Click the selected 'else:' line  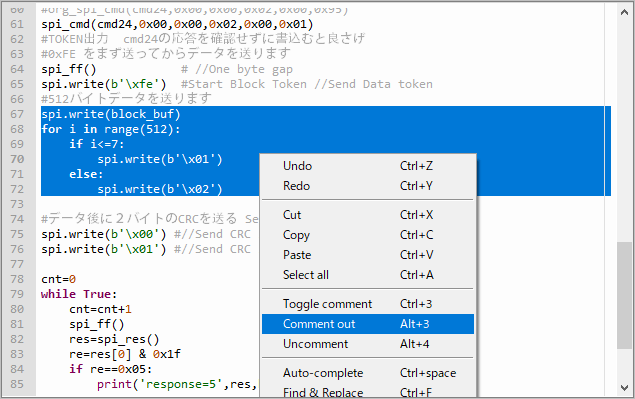click(x=86, y=174)
